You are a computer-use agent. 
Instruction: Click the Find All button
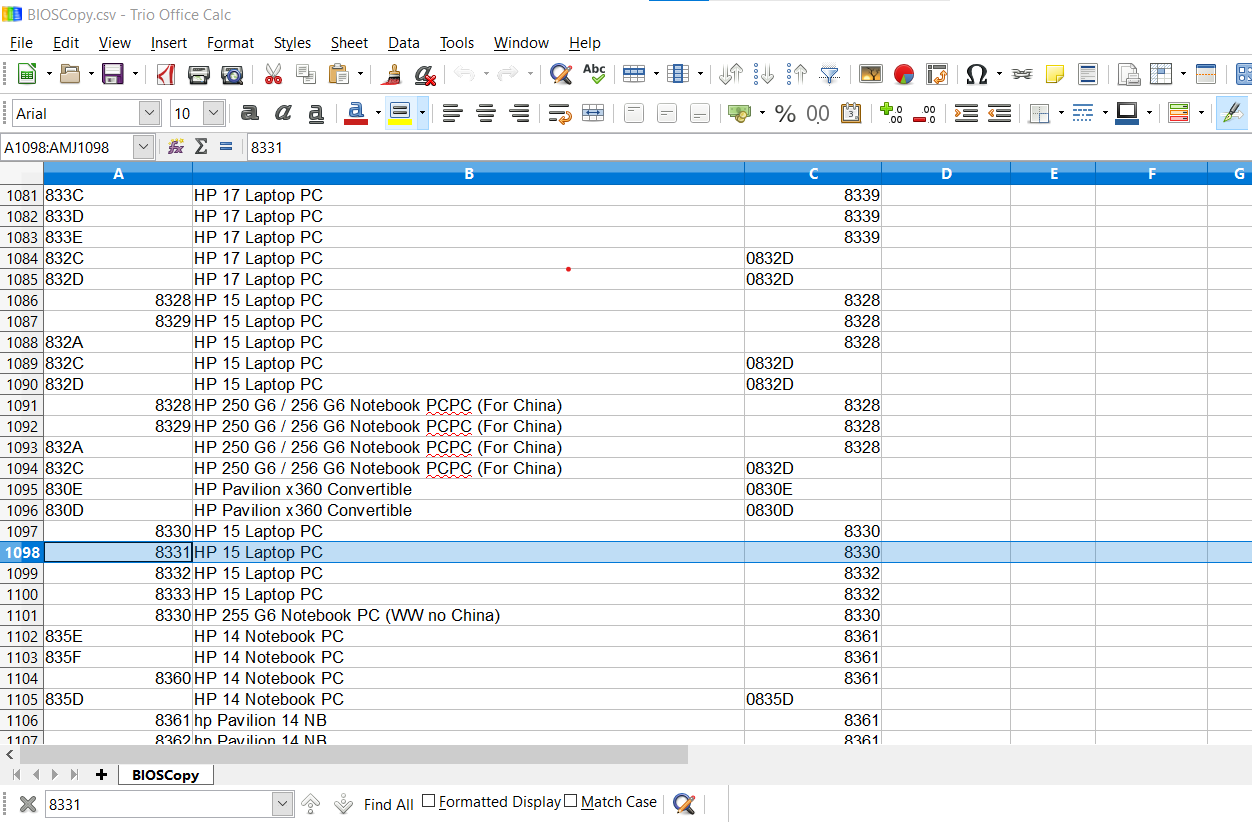[x=388, y=804]
